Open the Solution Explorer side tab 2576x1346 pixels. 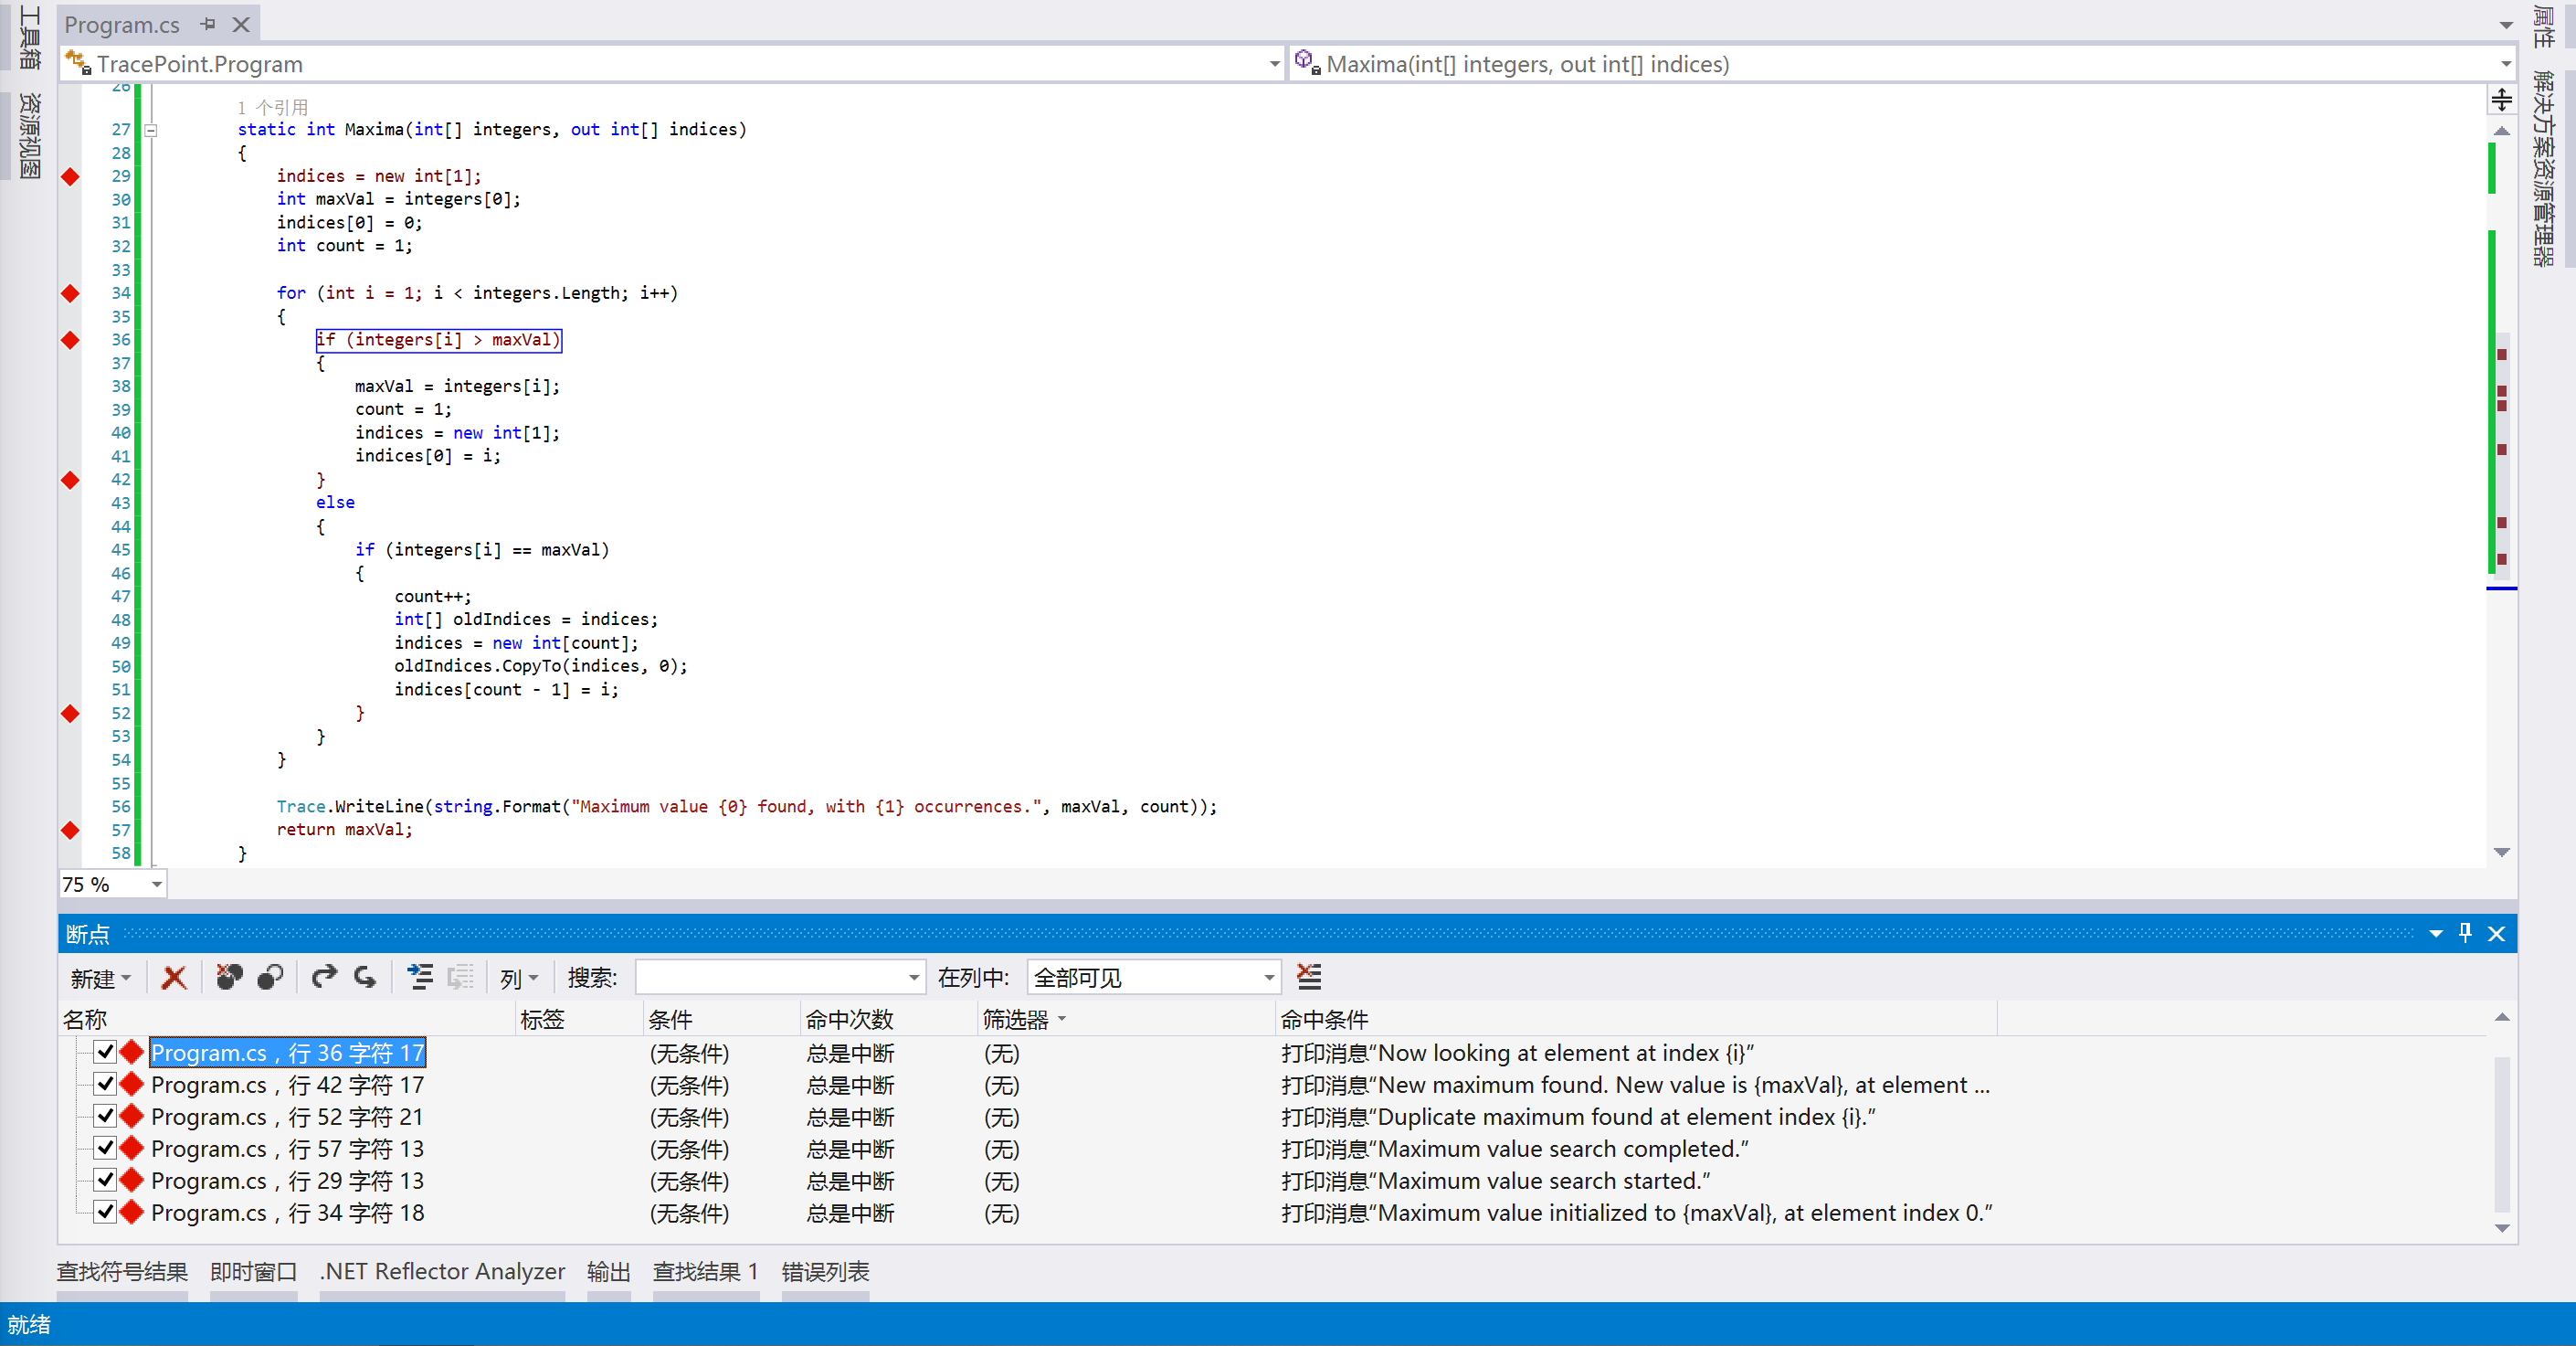[2543, 168]
